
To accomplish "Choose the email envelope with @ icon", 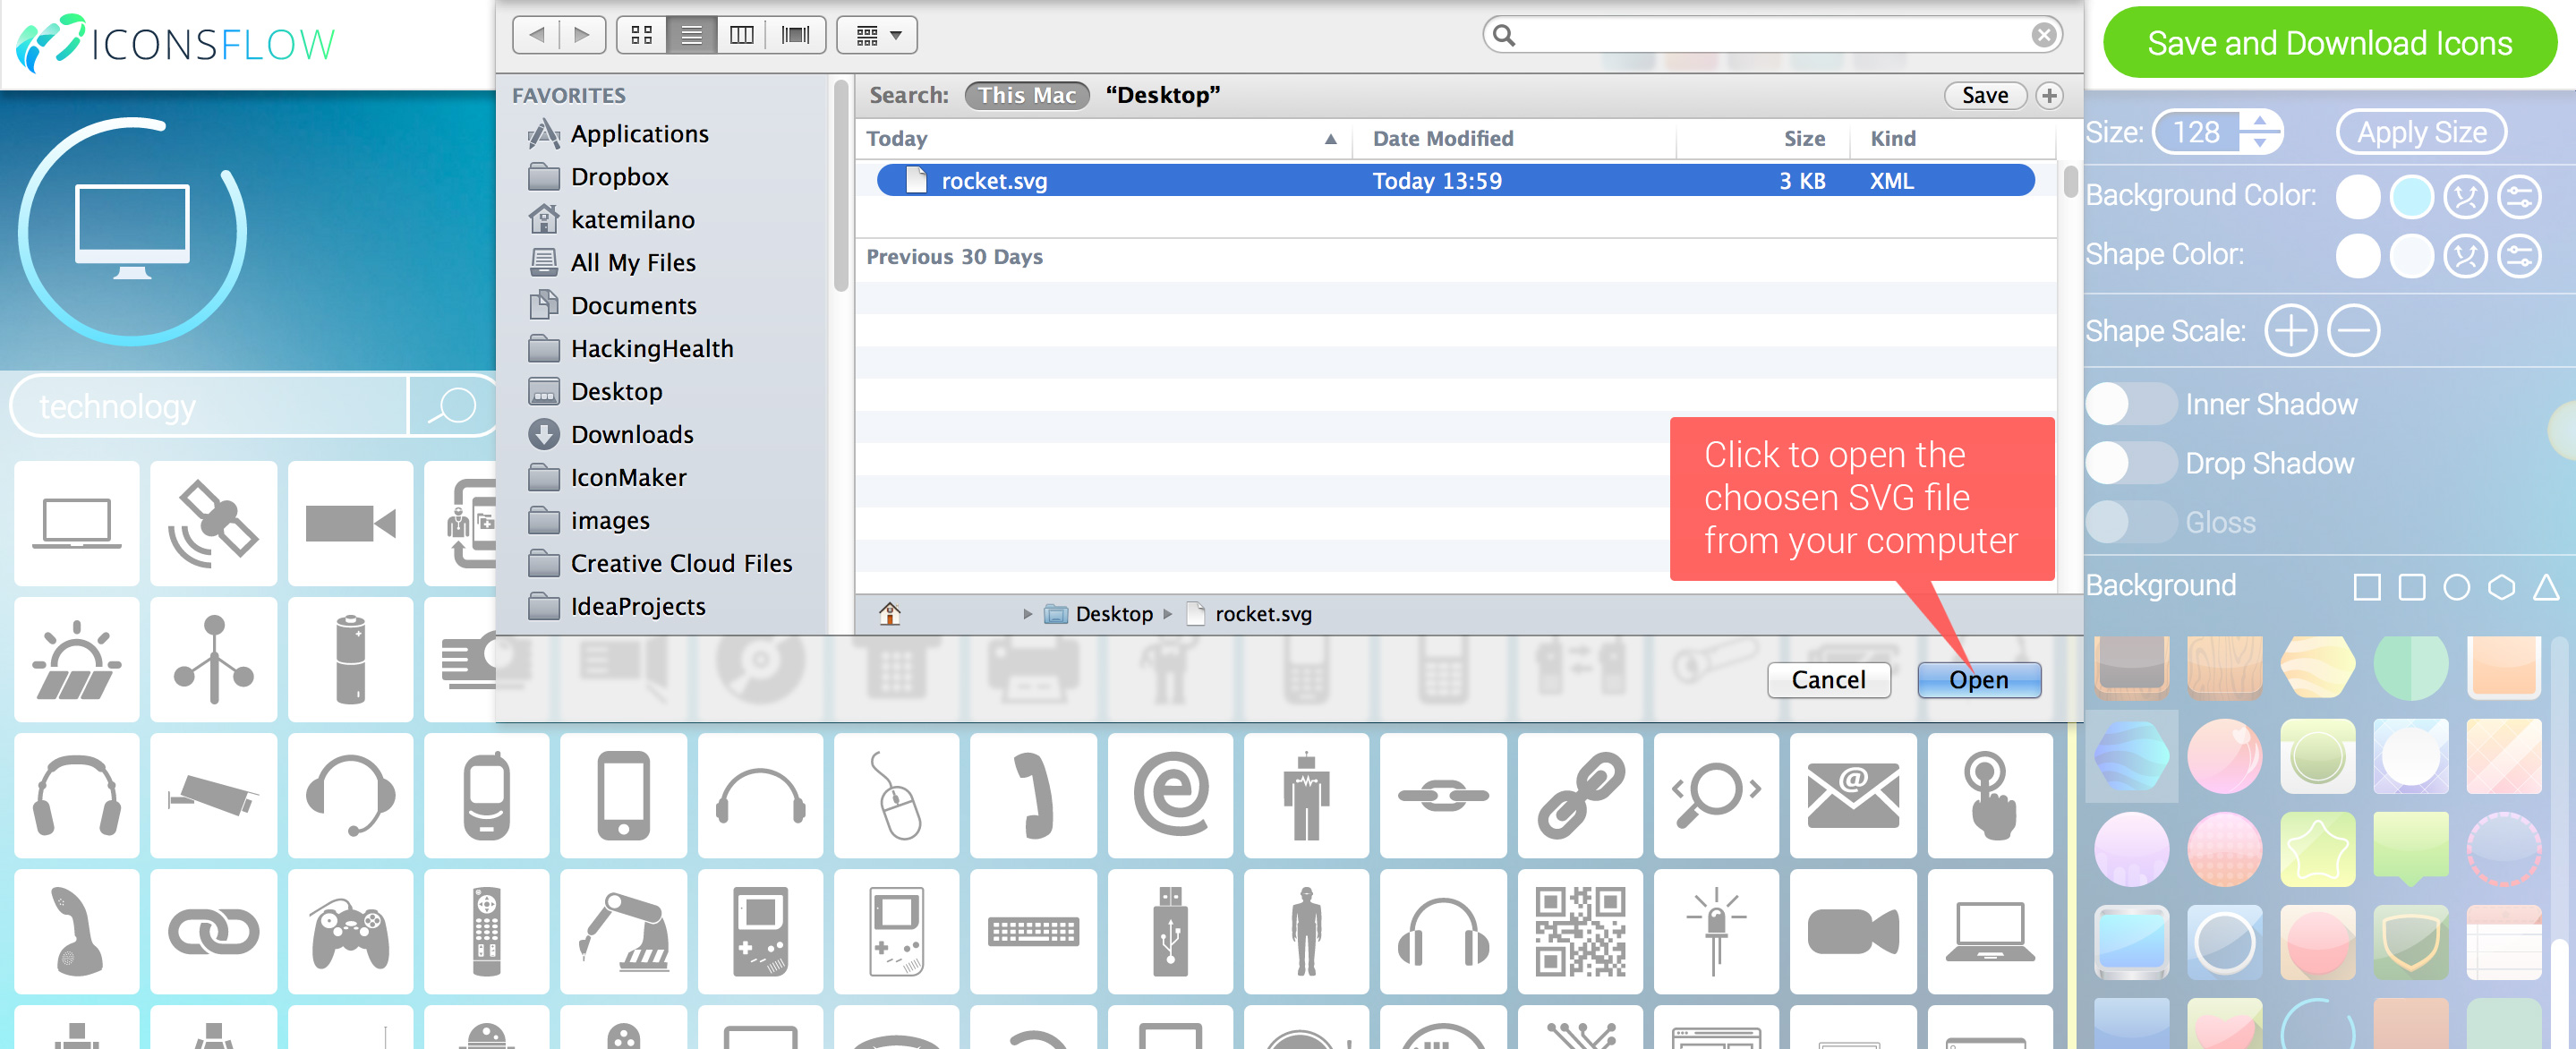I will tap(1852, 795).
